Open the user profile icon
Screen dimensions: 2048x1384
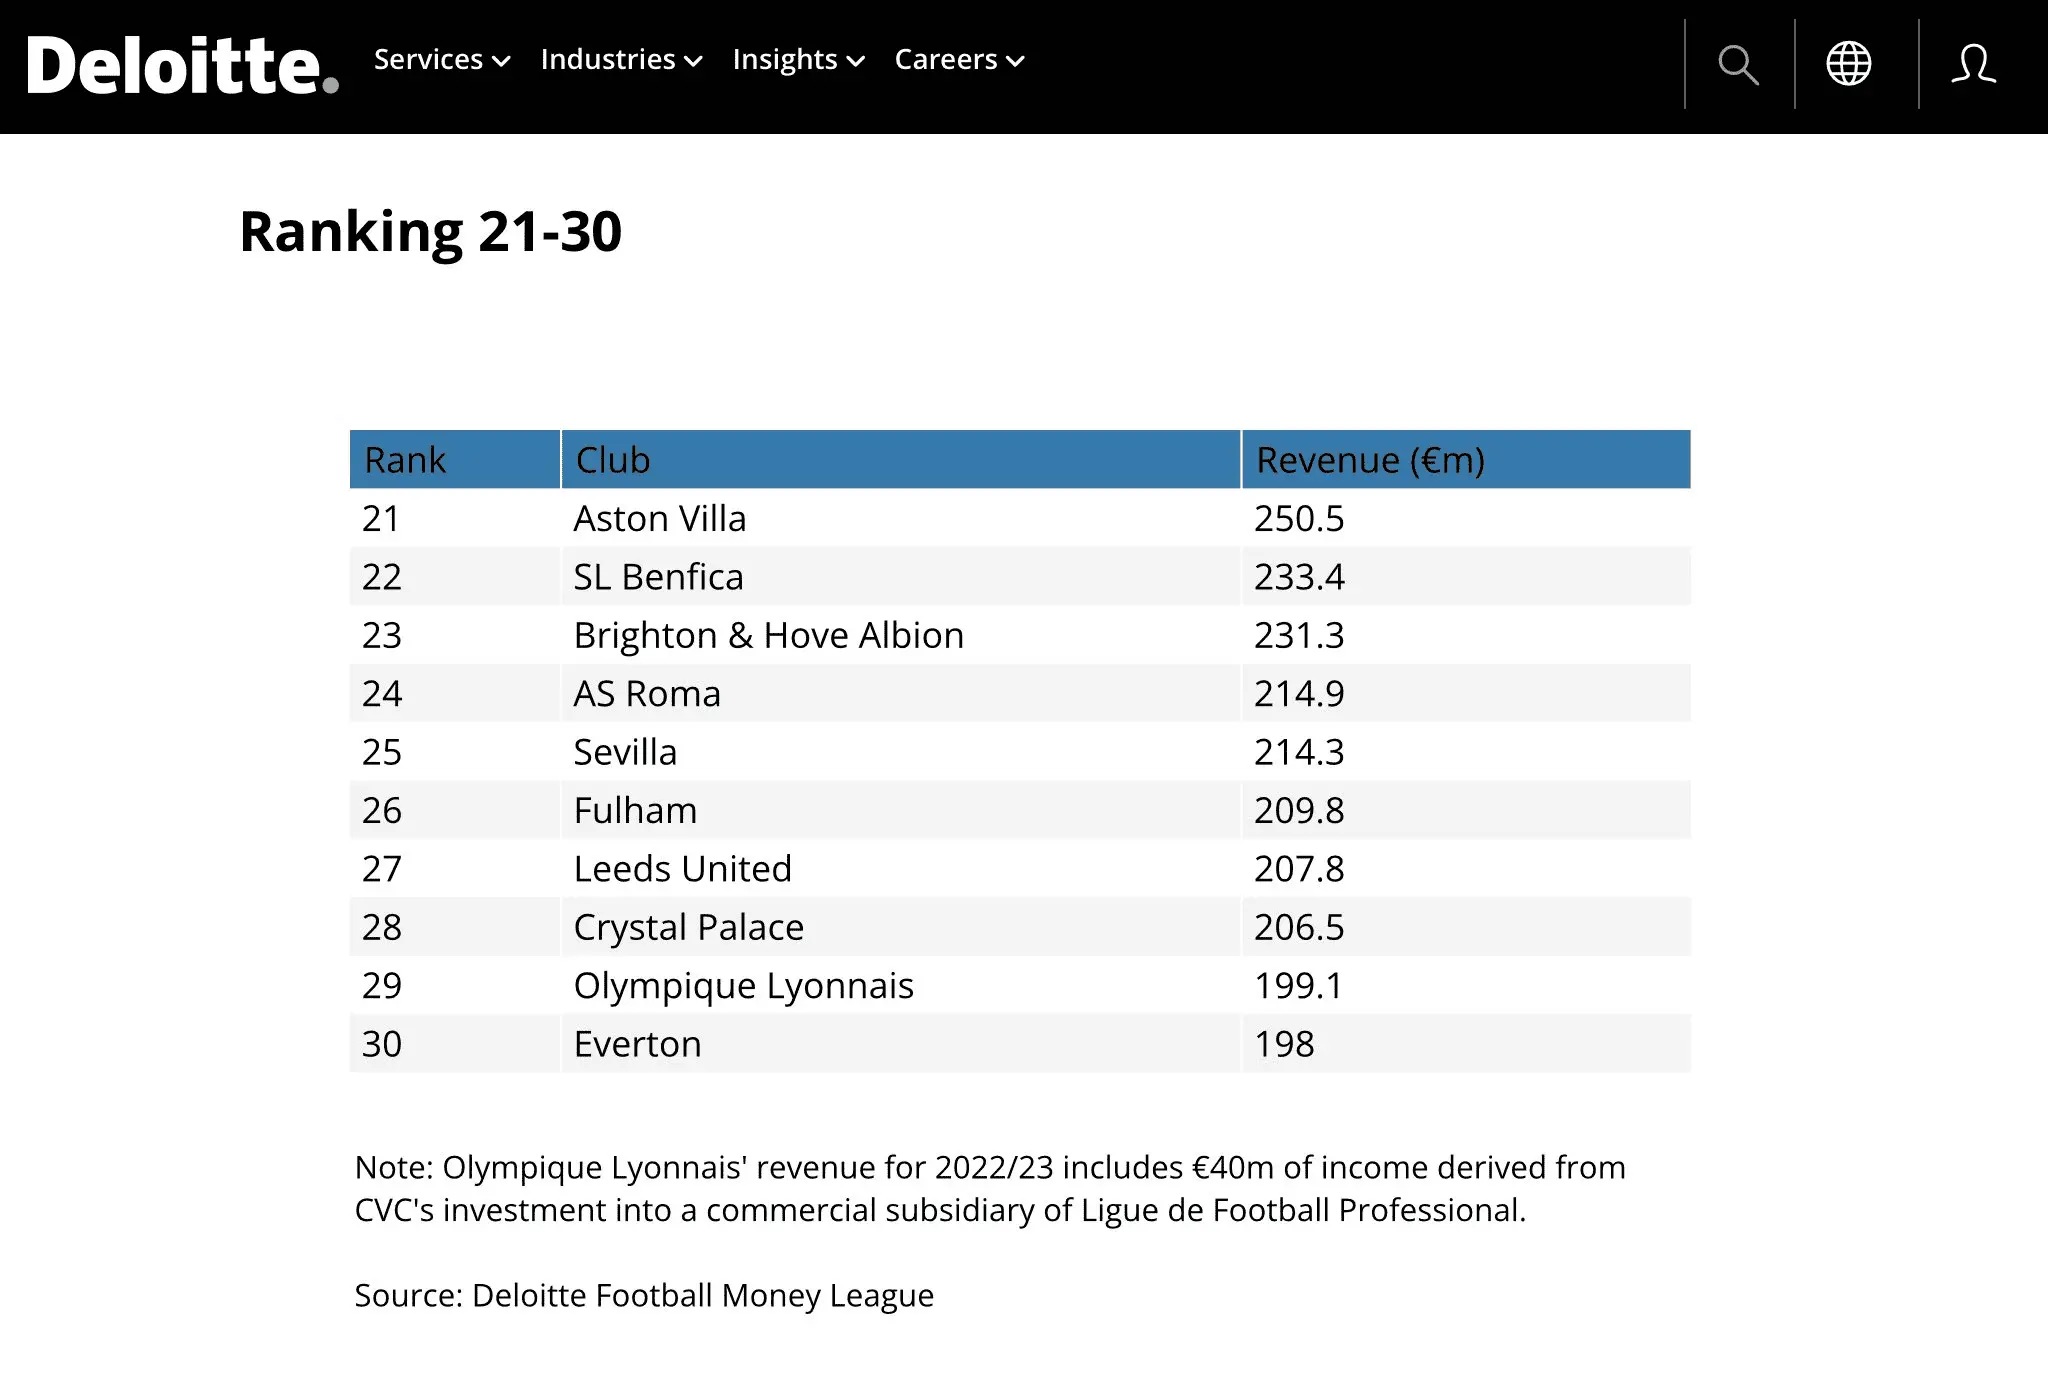click(x=1973, y=64)
